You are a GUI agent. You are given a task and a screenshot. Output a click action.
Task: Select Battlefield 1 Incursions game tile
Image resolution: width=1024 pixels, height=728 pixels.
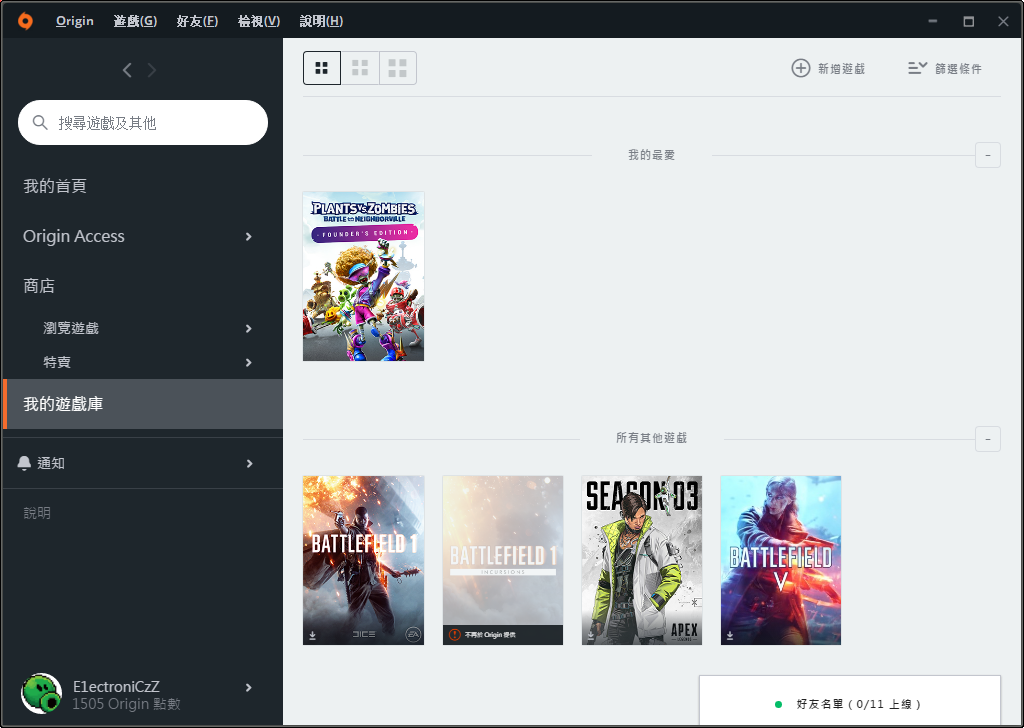coord(503,560)
